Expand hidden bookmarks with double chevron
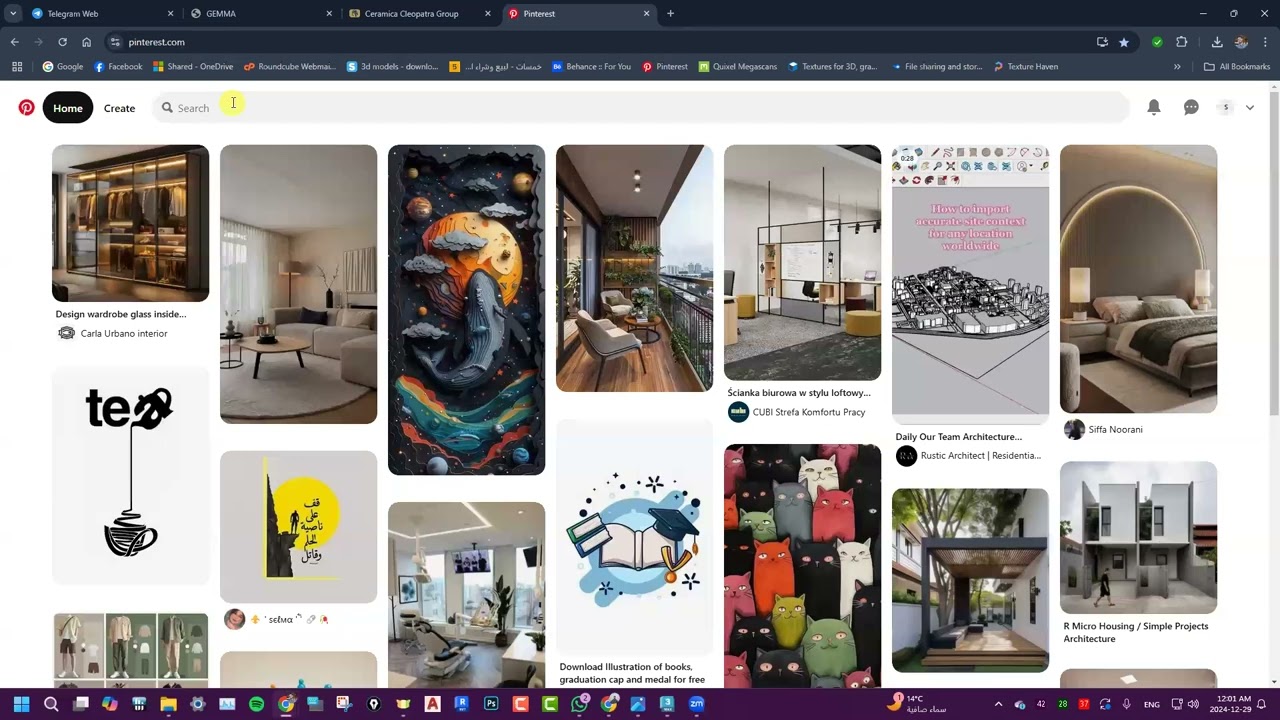The image size is (1280, 720). click(1177, 67)
